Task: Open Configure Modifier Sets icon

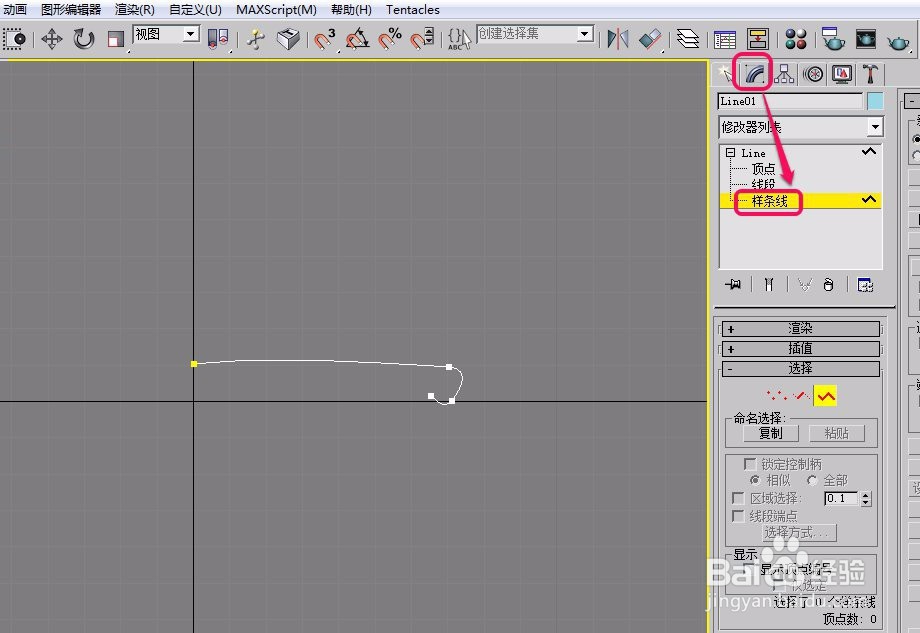Action: pos(865,285)
